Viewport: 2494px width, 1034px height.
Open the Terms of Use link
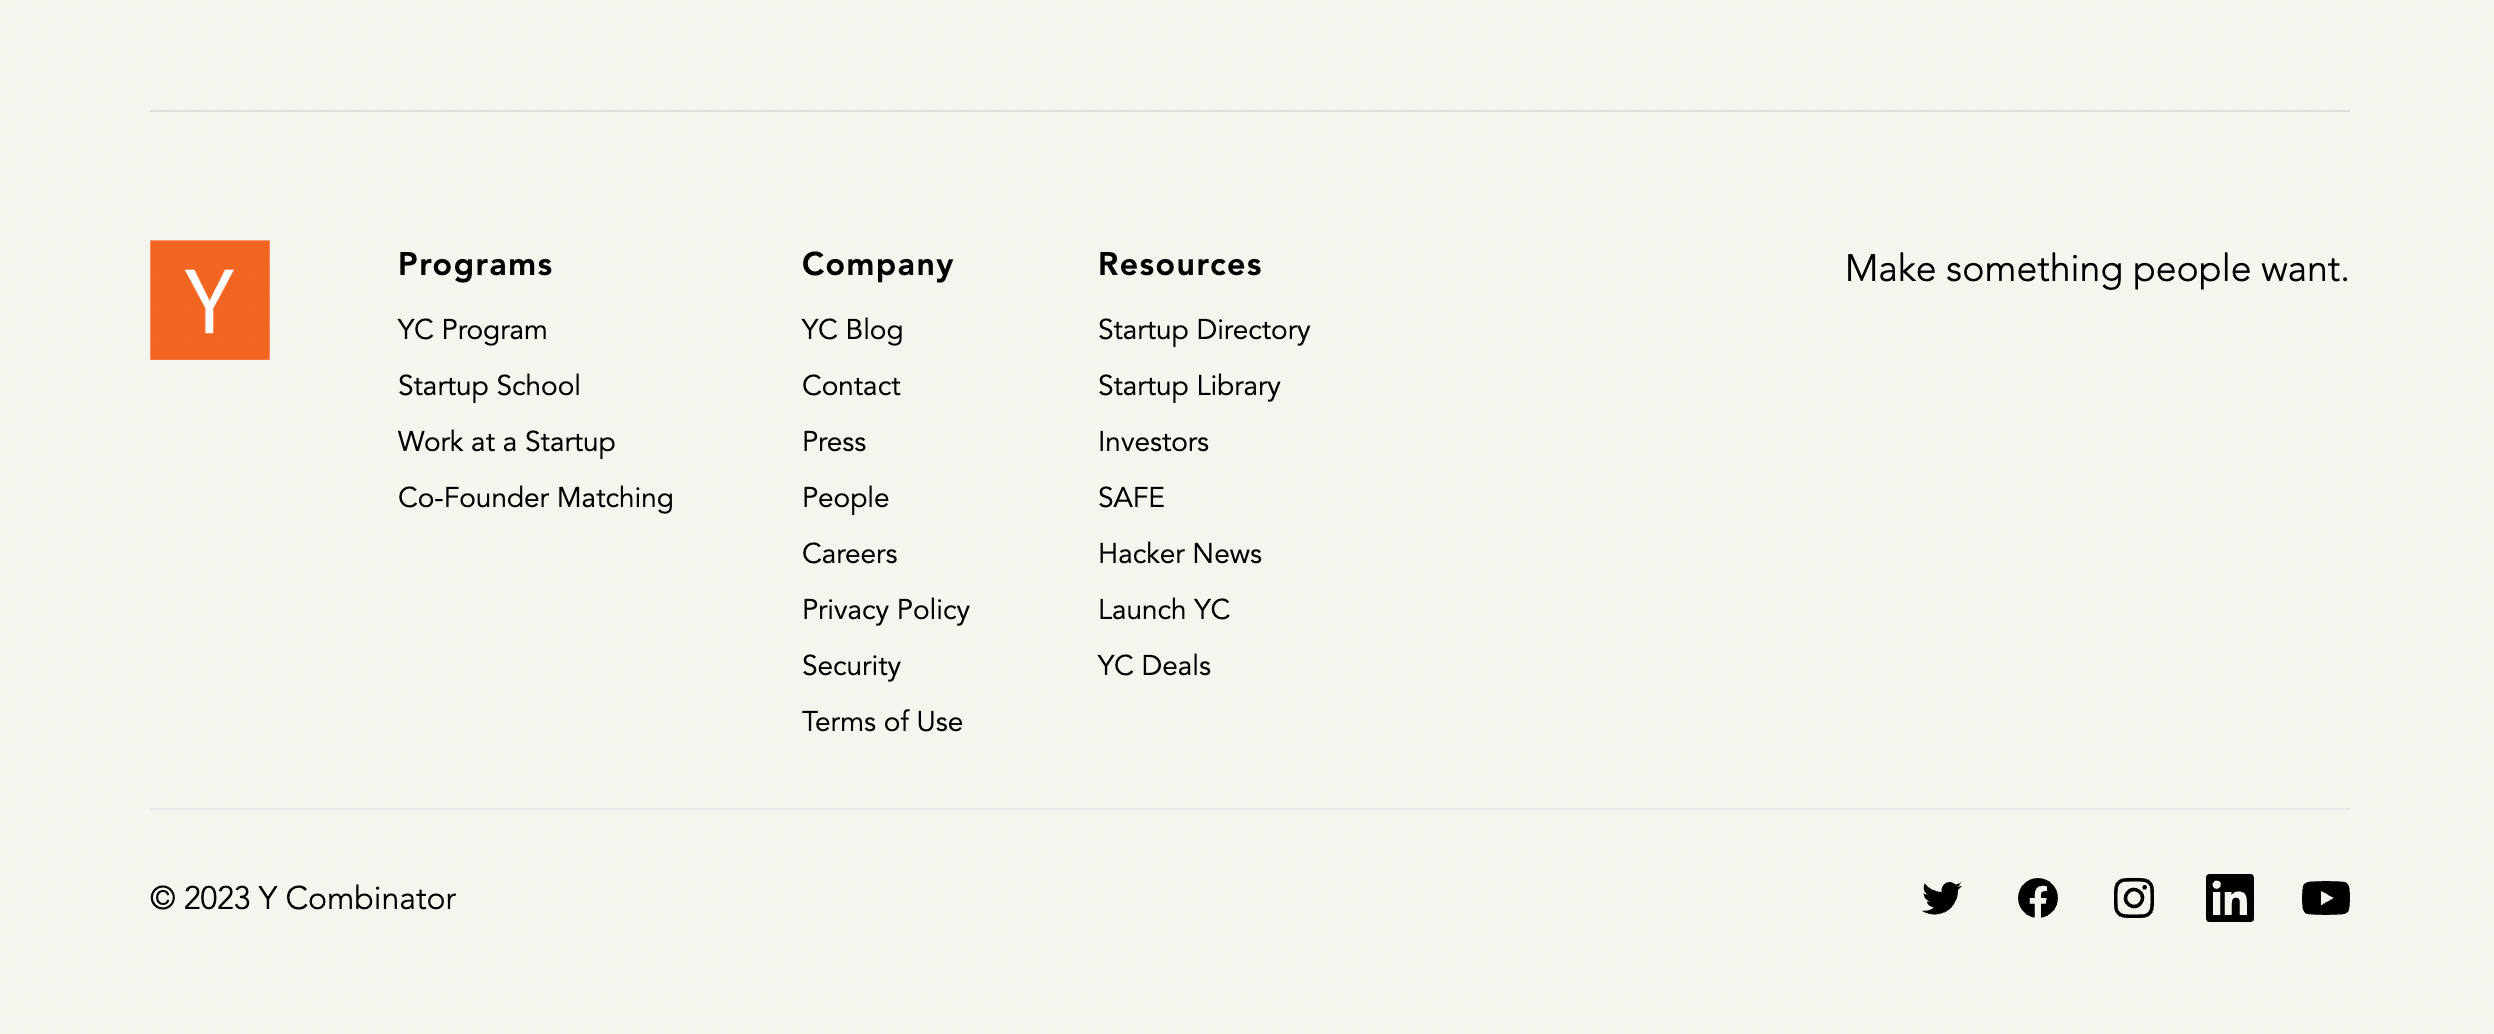pos(882,722)
